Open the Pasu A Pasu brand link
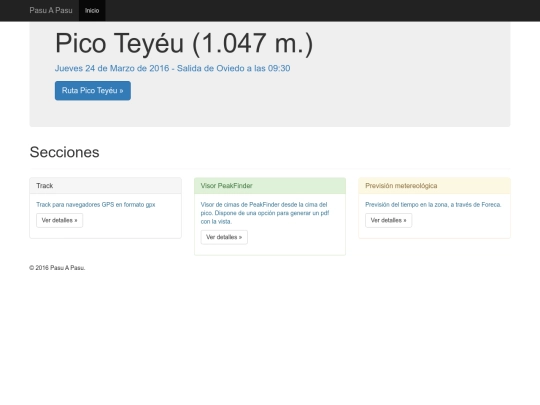Screen dimensions: 540x405 point(51,10)
